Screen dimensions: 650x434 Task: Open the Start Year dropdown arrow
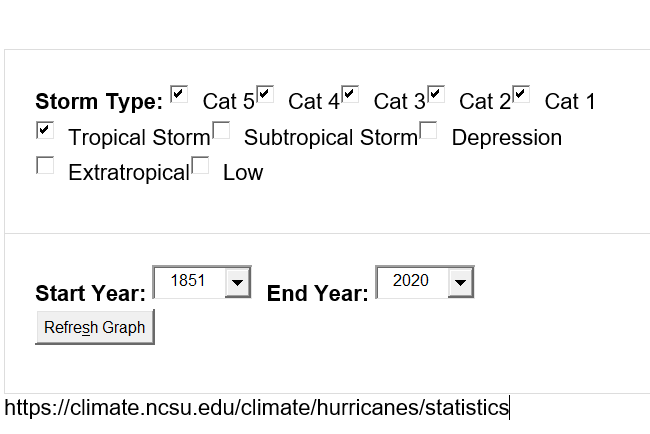point(237,283)
